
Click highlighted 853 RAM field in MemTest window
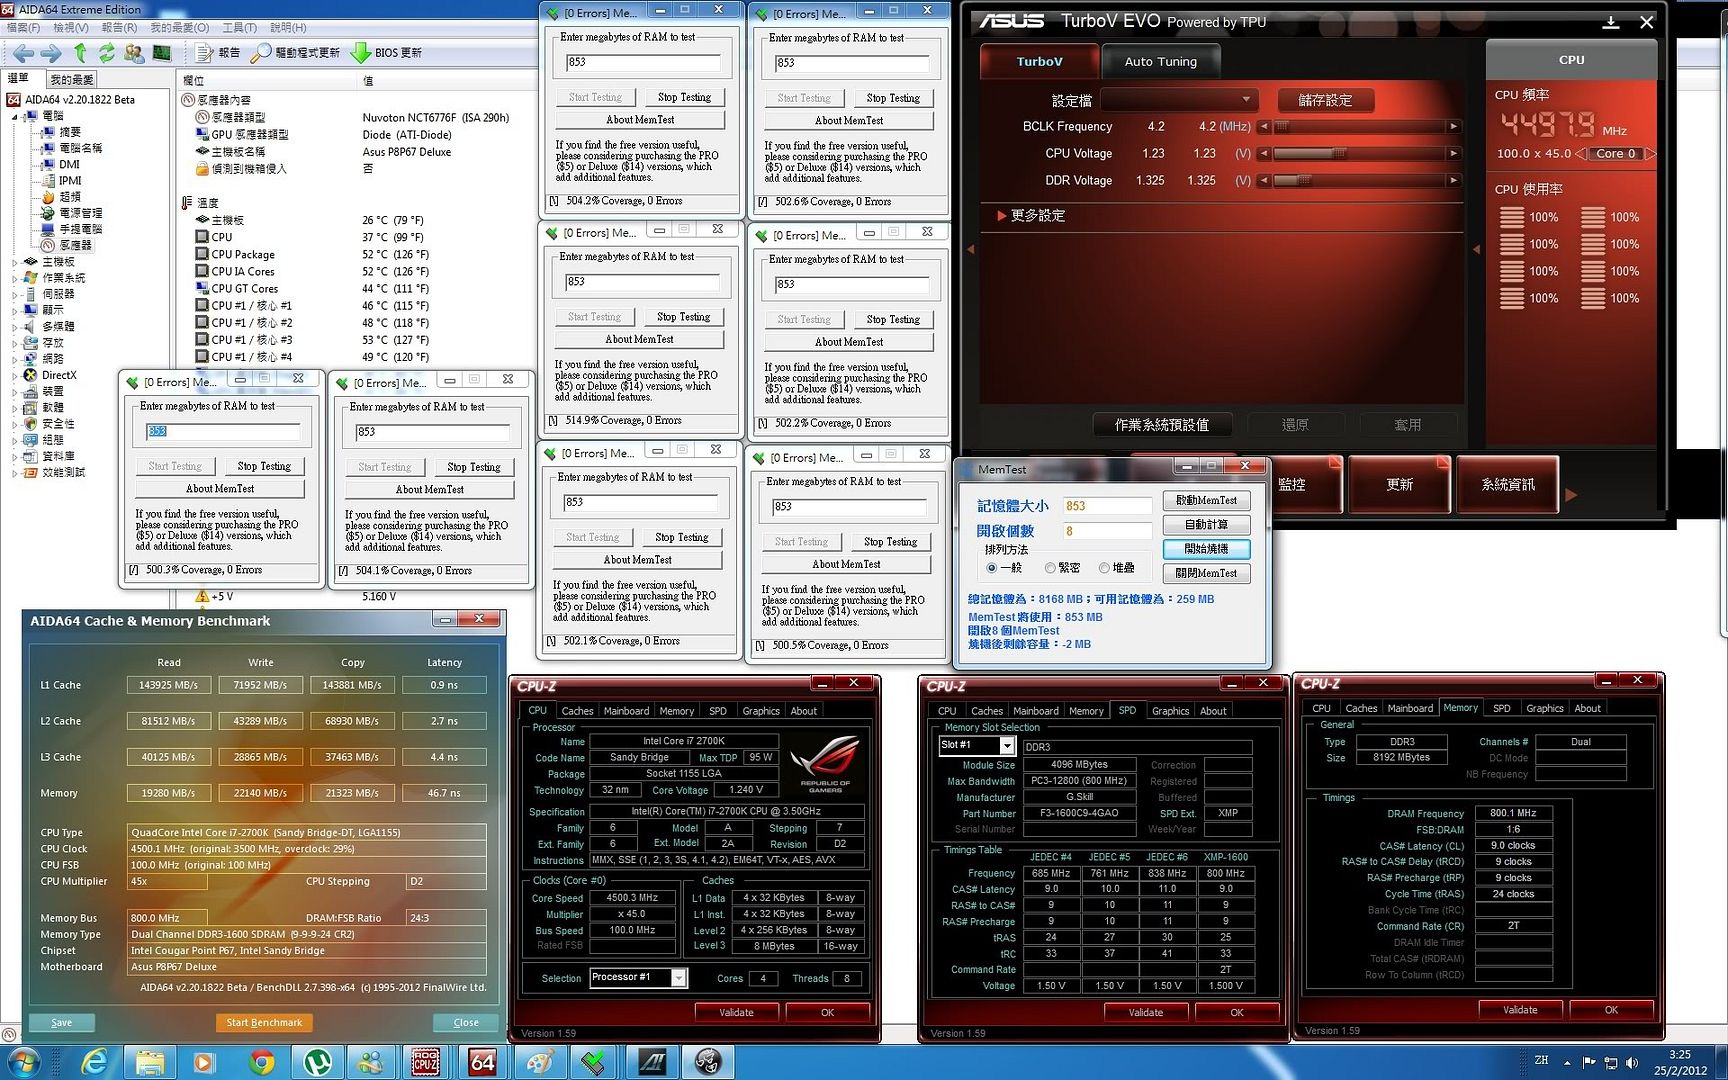click(222, 431)
